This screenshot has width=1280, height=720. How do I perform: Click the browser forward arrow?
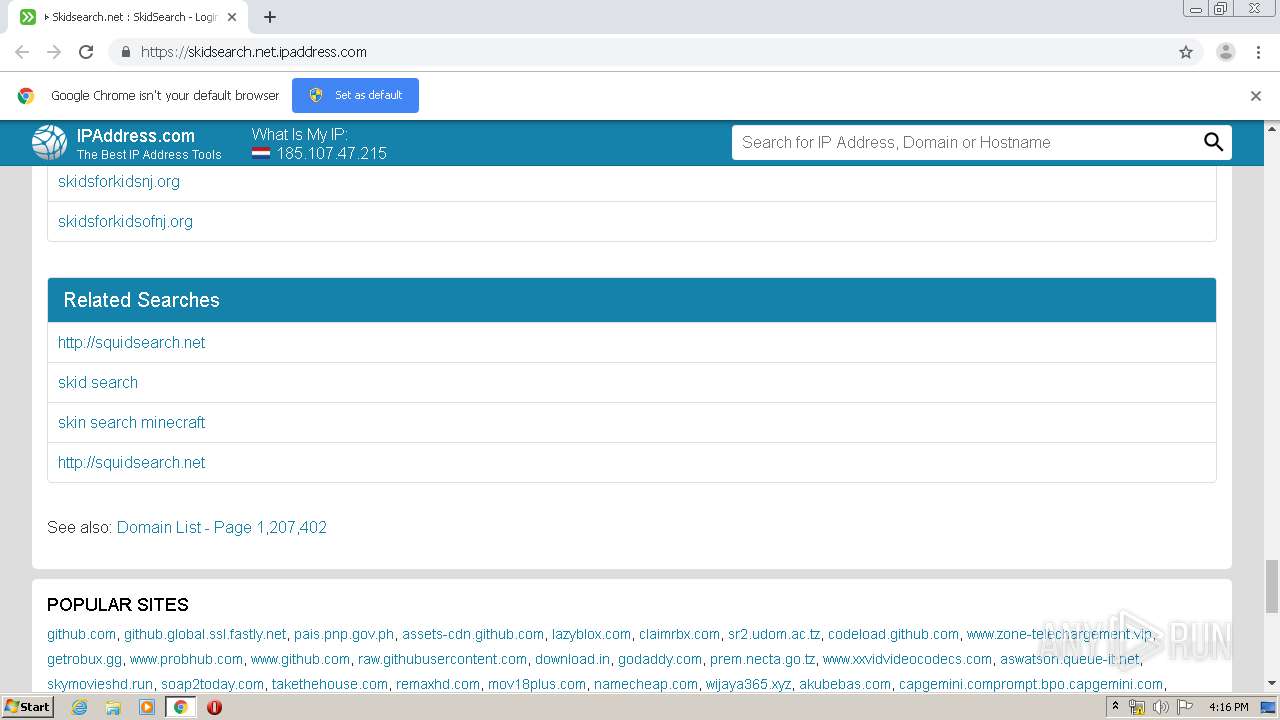point(54,52)
